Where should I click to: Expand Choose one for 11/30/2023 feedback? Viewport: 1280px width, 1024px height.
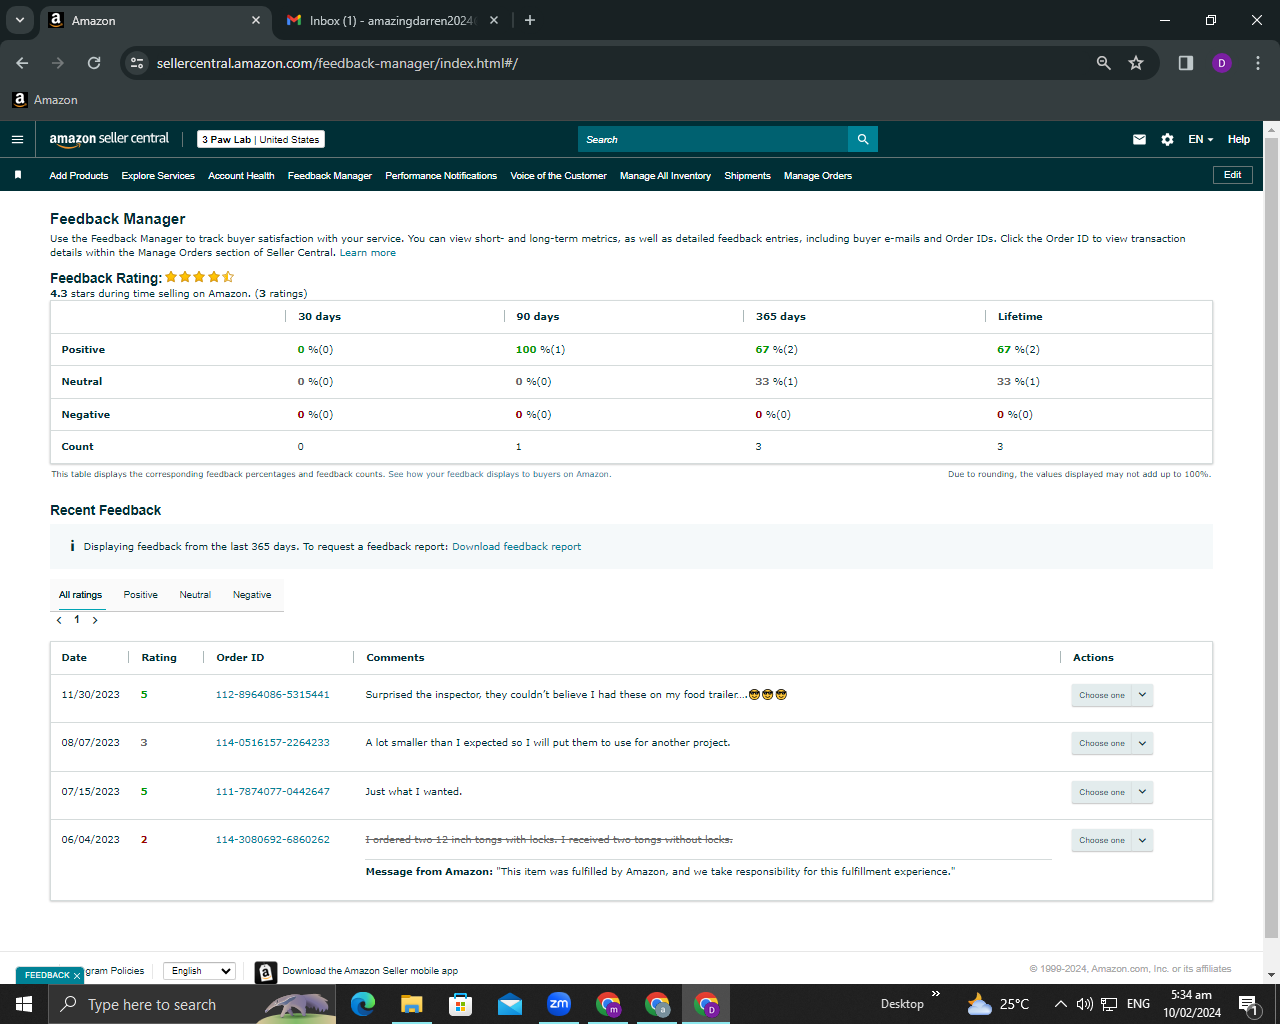click(1112, 695)
